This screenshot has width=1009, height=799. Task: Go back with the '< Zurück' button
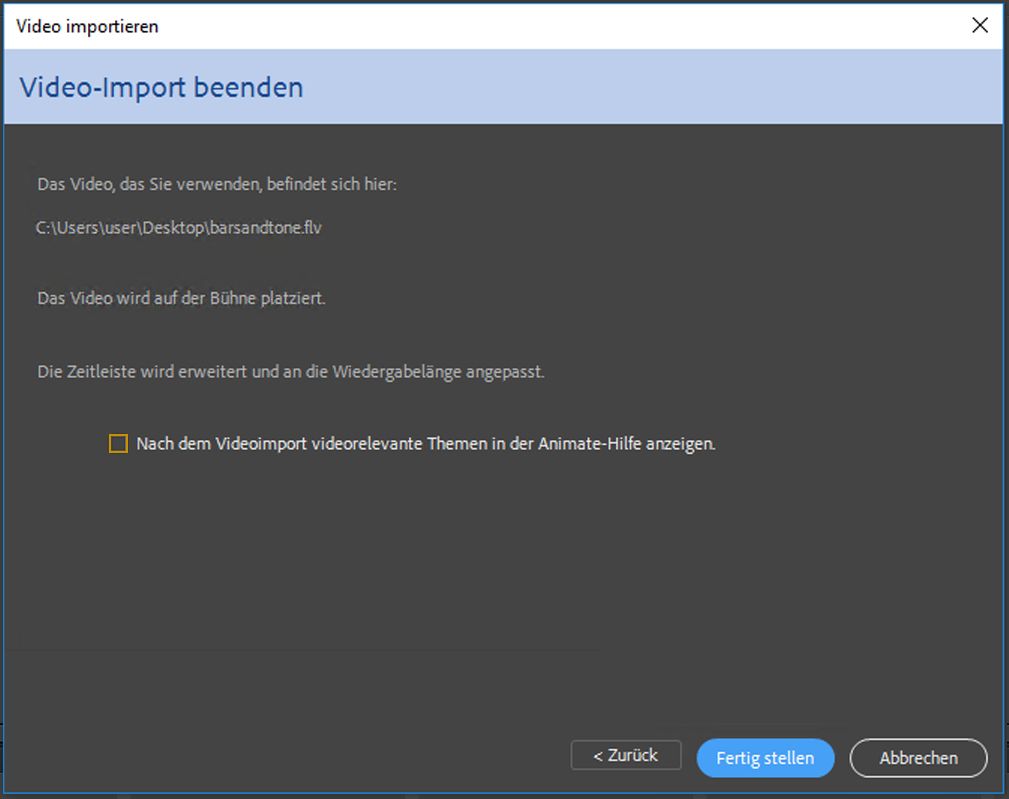pyautogui.click(x=625, y=755)
